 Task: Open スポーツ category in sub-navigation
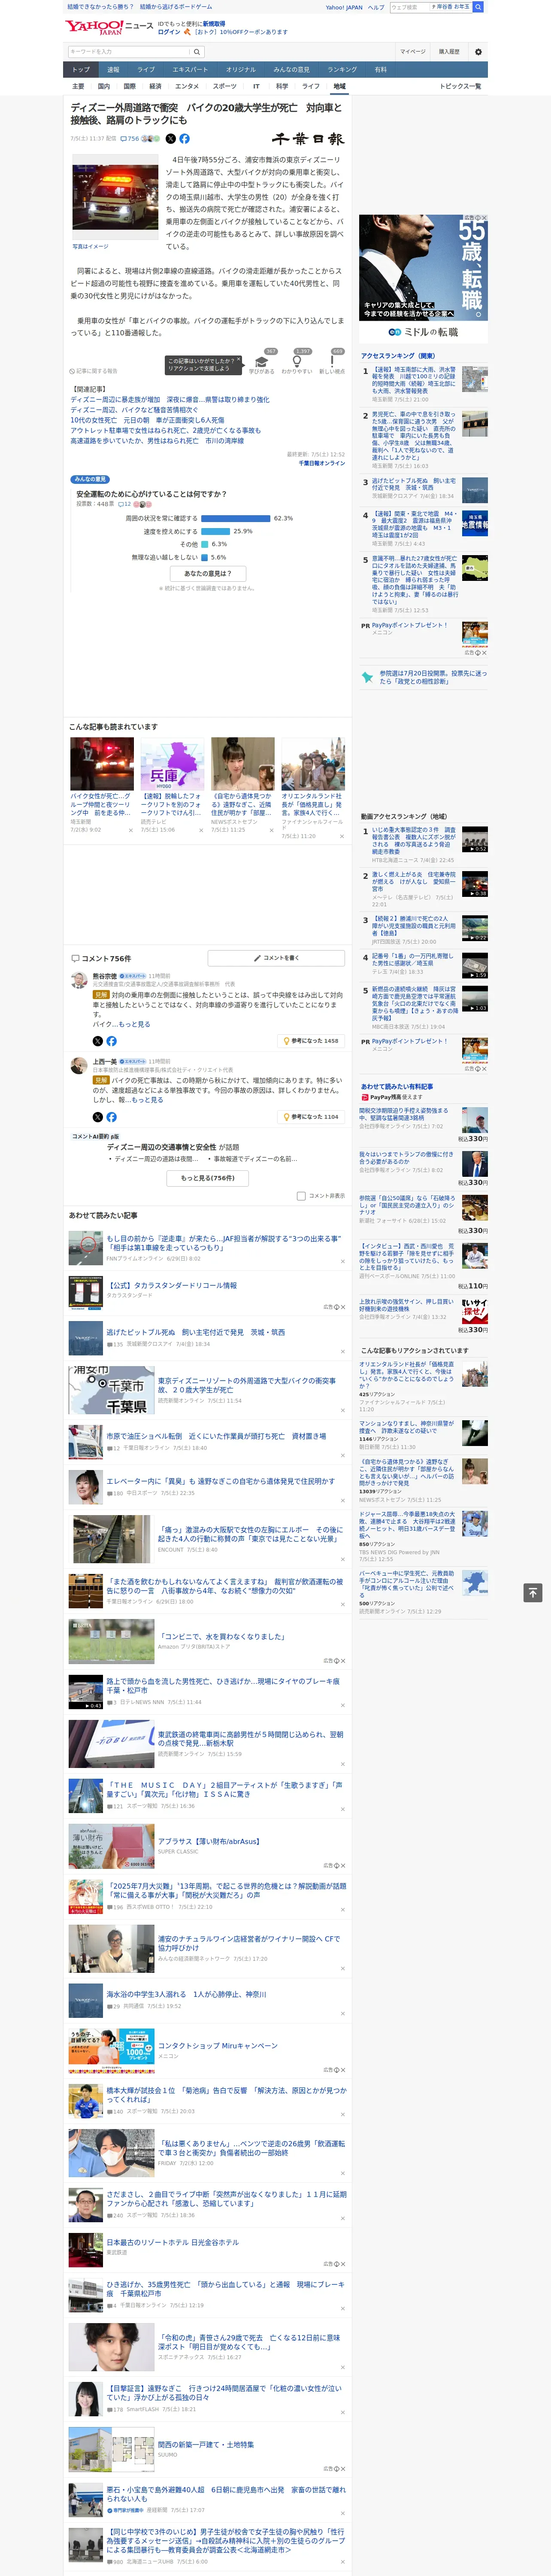coord(225,86)
